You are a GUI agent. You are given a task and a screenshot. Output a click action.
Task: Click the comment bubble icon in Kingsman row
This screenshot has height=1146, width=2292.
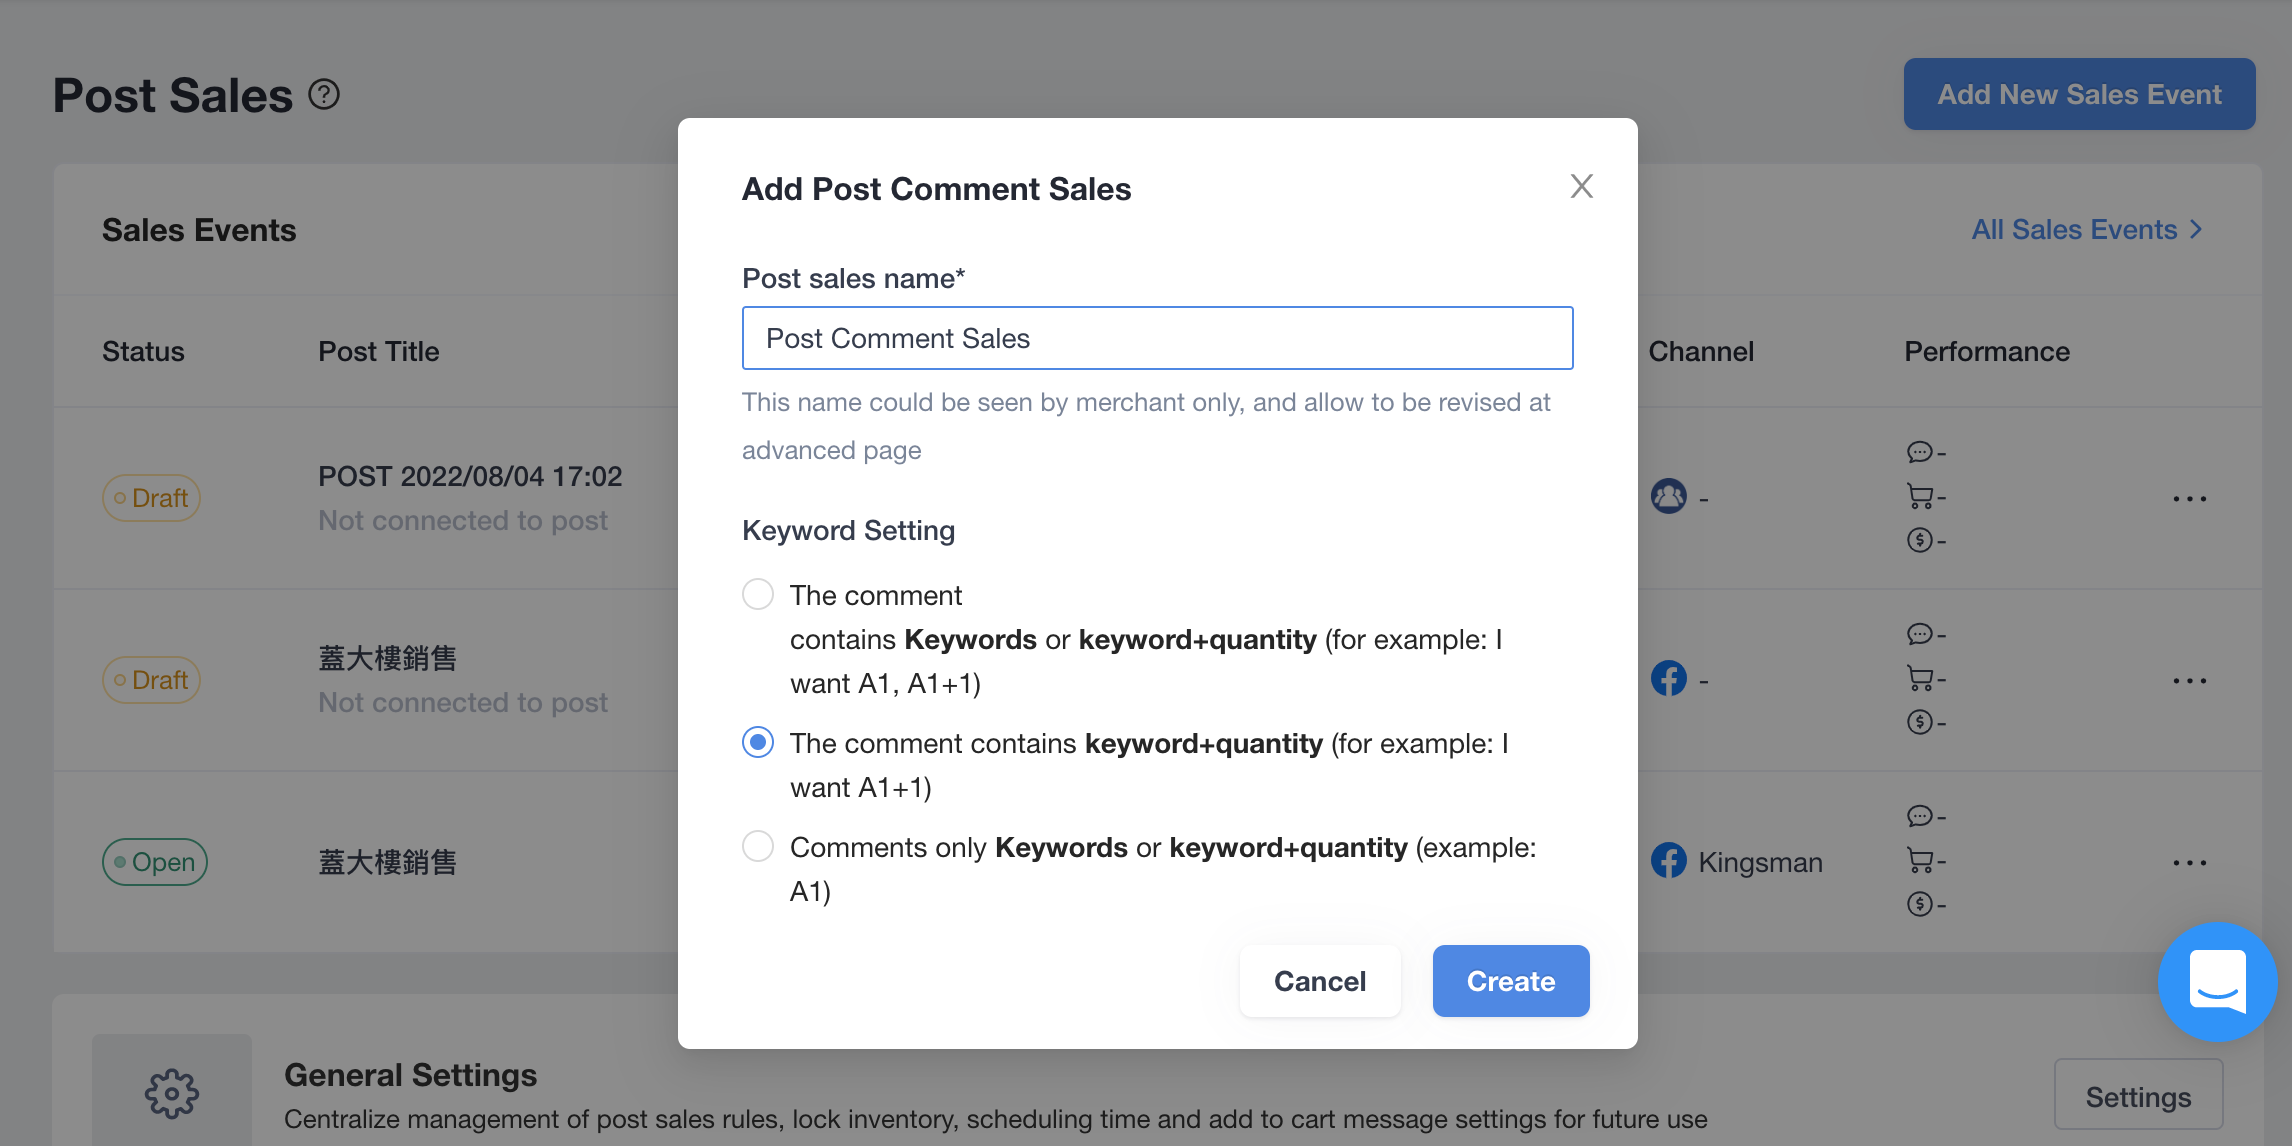click(x=1920, y=816)
